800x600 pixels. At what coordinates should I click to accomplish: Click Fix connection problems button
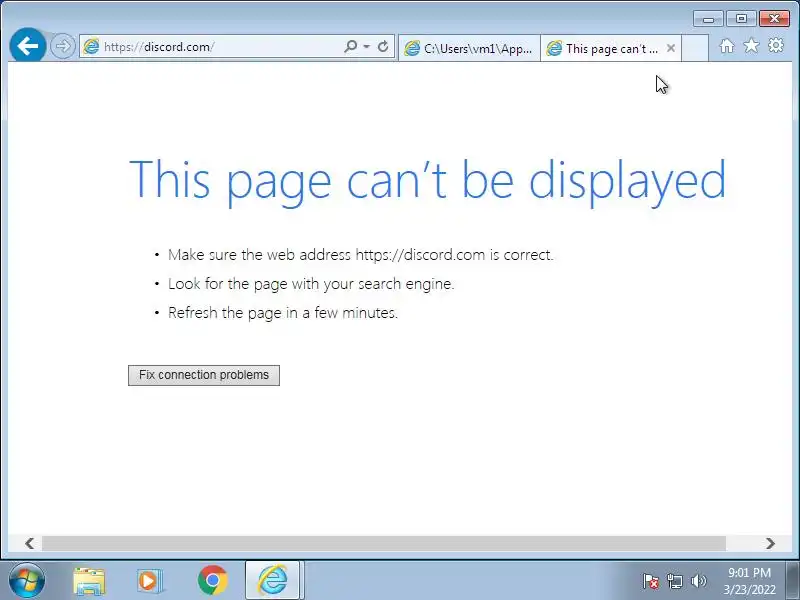pos(204,375)
